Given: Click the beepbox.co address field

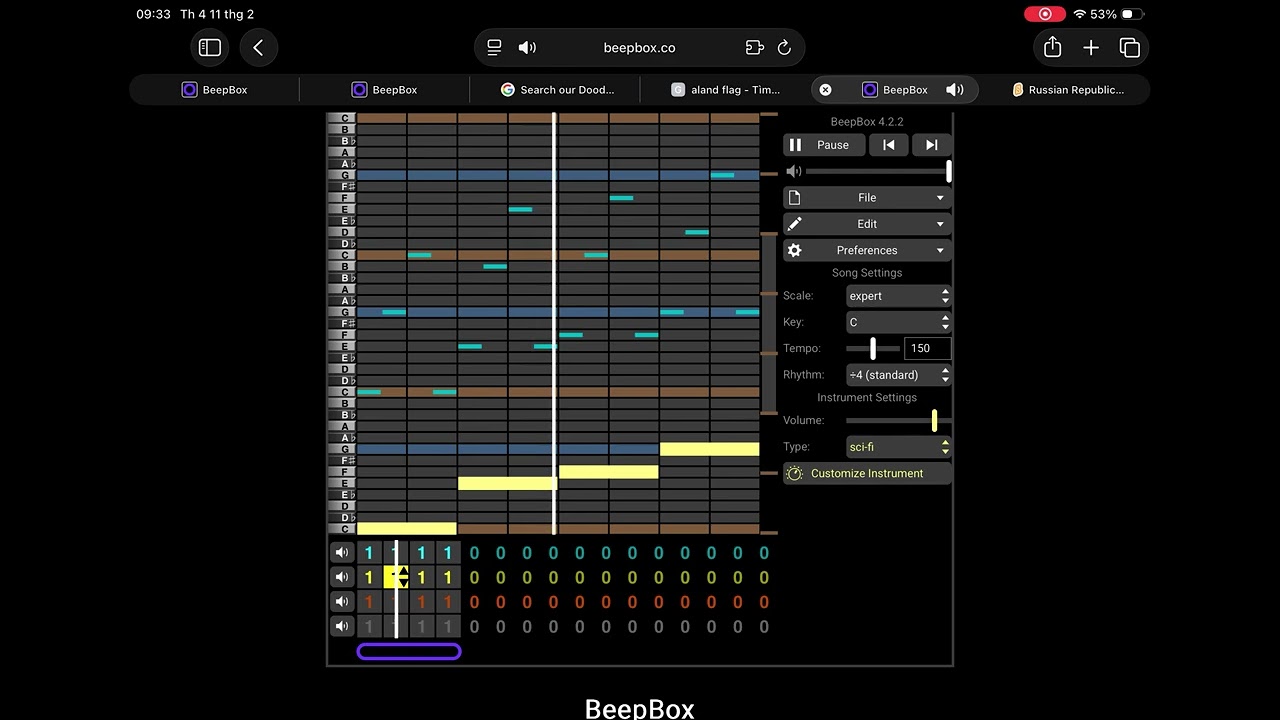Looking at the screenshot, I should pos(639,47).
